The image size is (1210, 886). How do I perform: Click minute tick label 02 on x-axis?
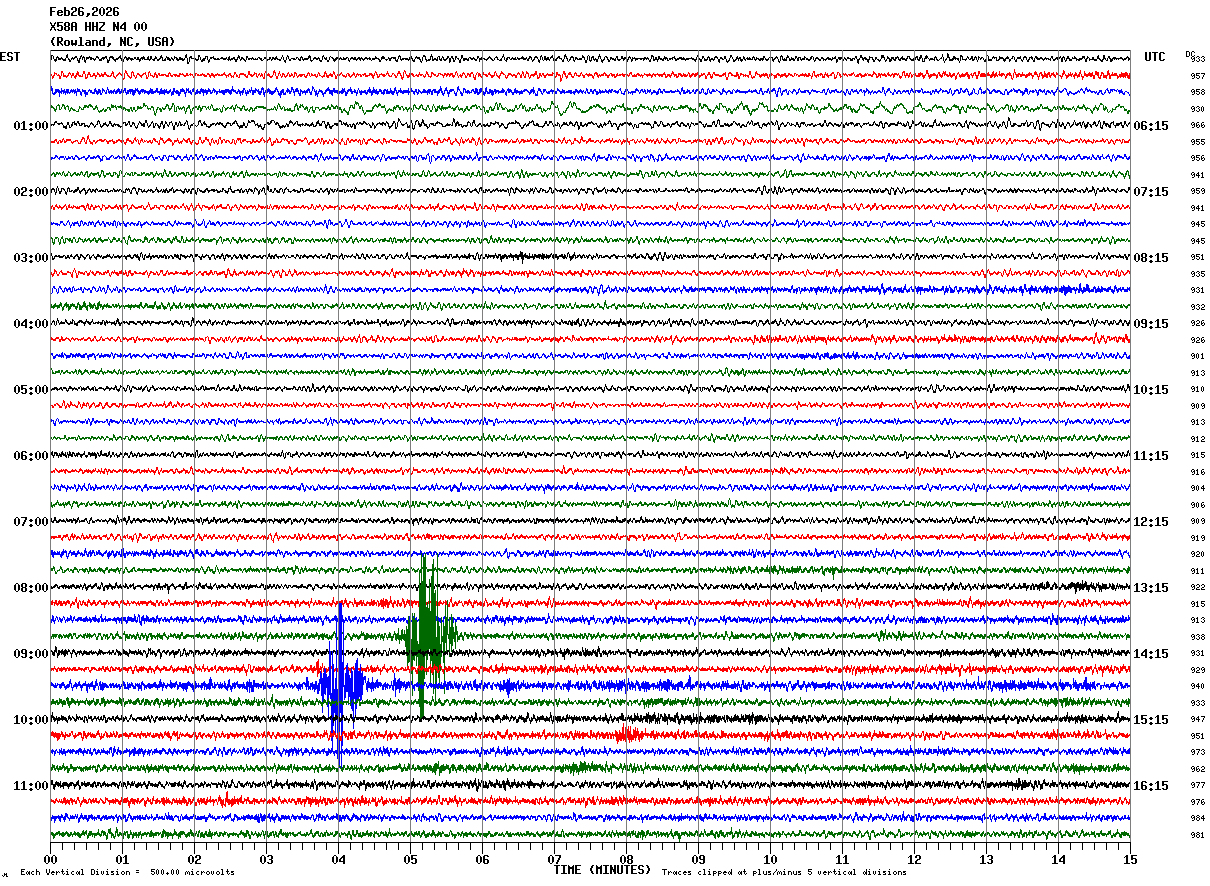[194, 859]
